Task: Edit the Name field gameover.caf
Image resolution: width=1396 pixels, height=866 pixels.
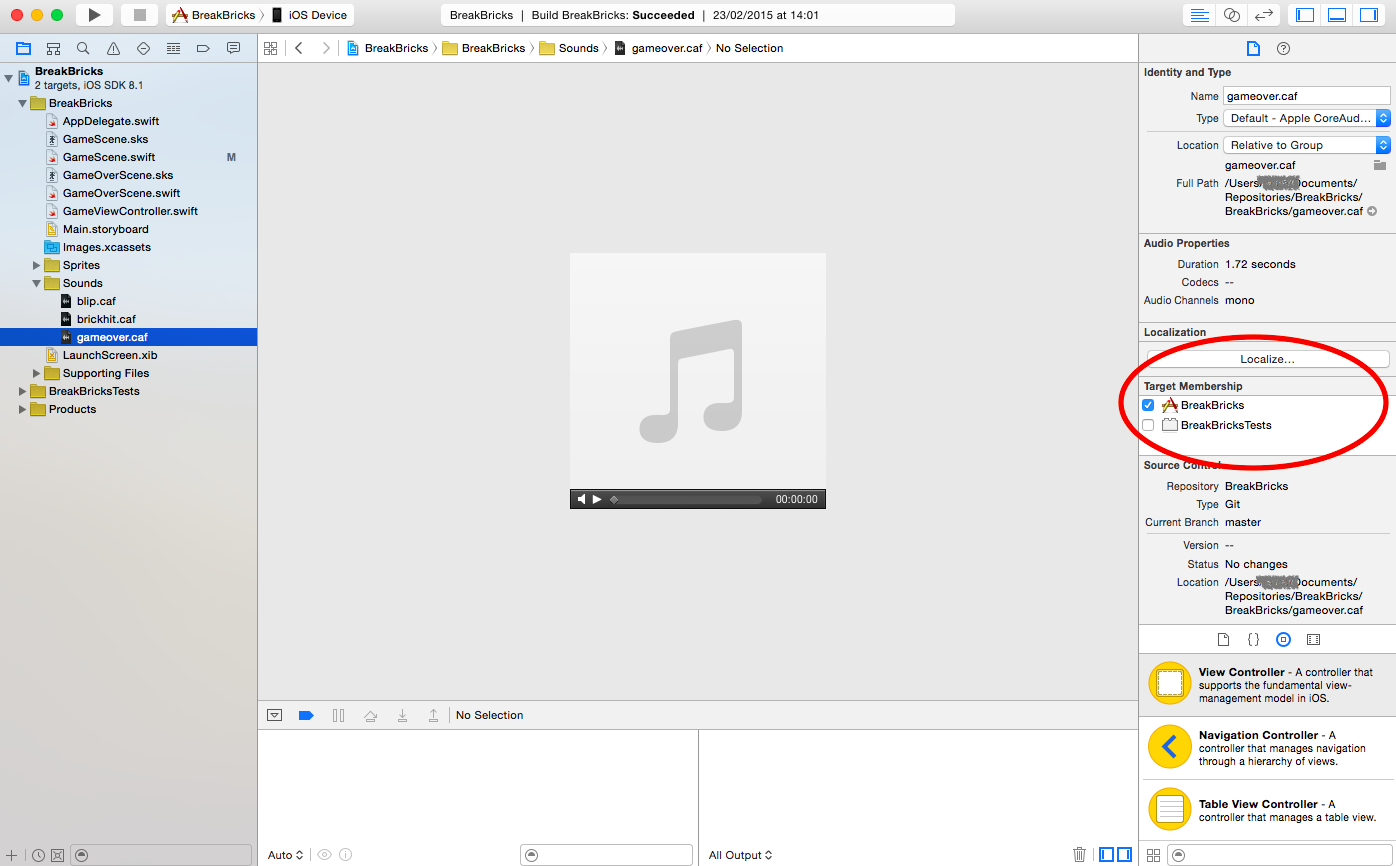Action: point(1307,96)
